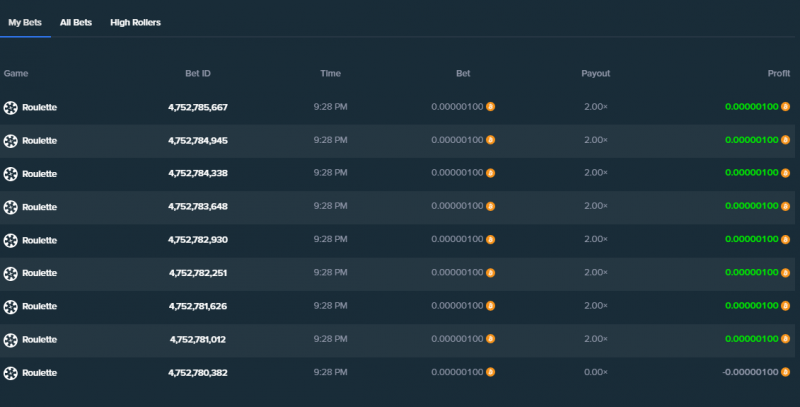Click the Profit column header
Screen dimensions: 800x407
(779, 73)
